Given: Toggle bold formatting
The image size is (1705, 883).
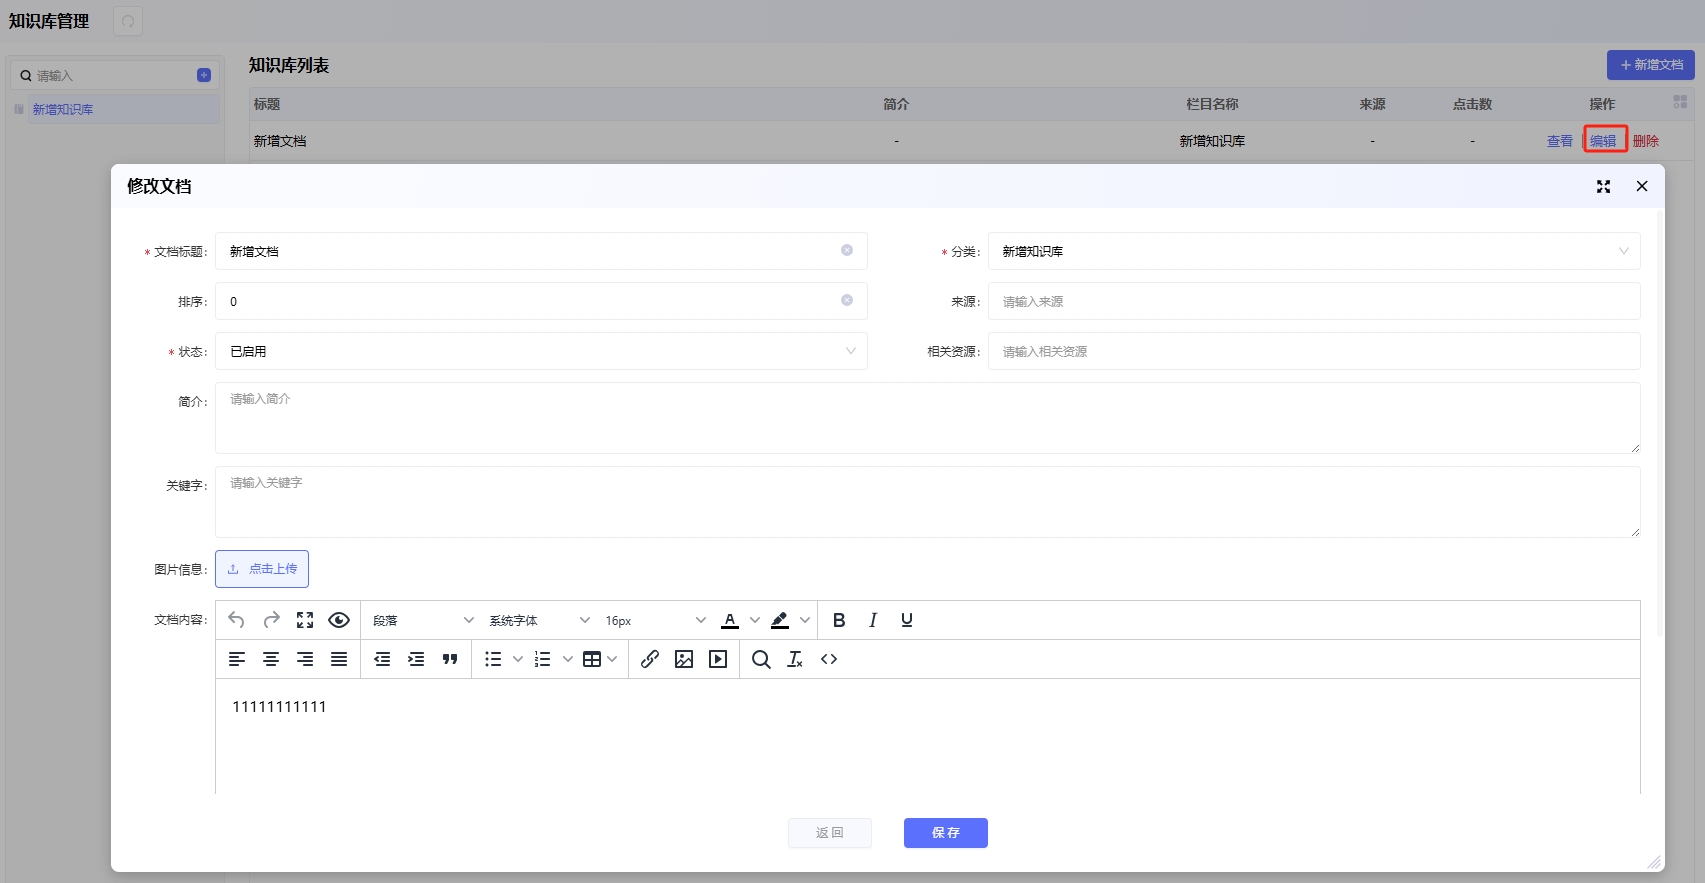Looking at the screenshot, I should (839, 620).
